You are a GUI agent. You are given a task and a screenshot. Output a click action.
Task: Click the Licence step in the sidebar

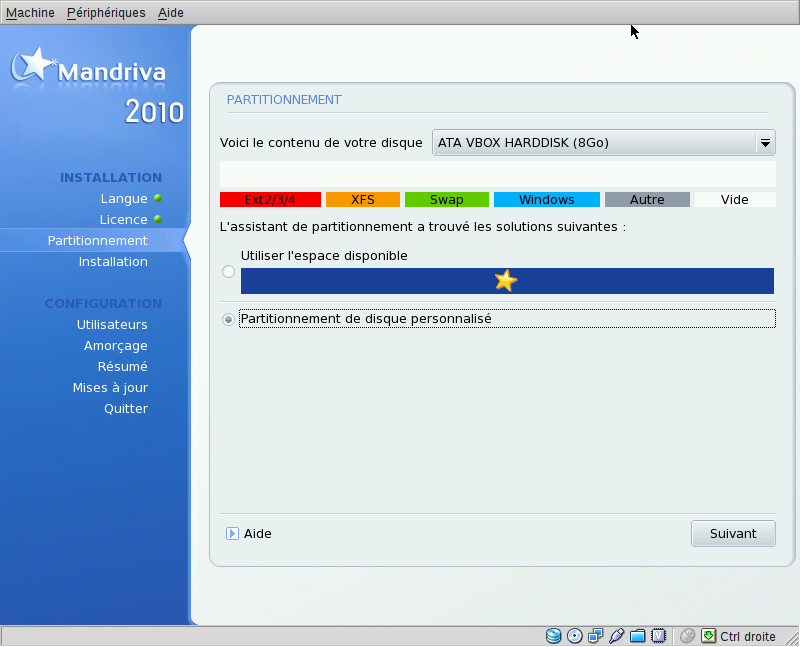click(x=123, y=220)
